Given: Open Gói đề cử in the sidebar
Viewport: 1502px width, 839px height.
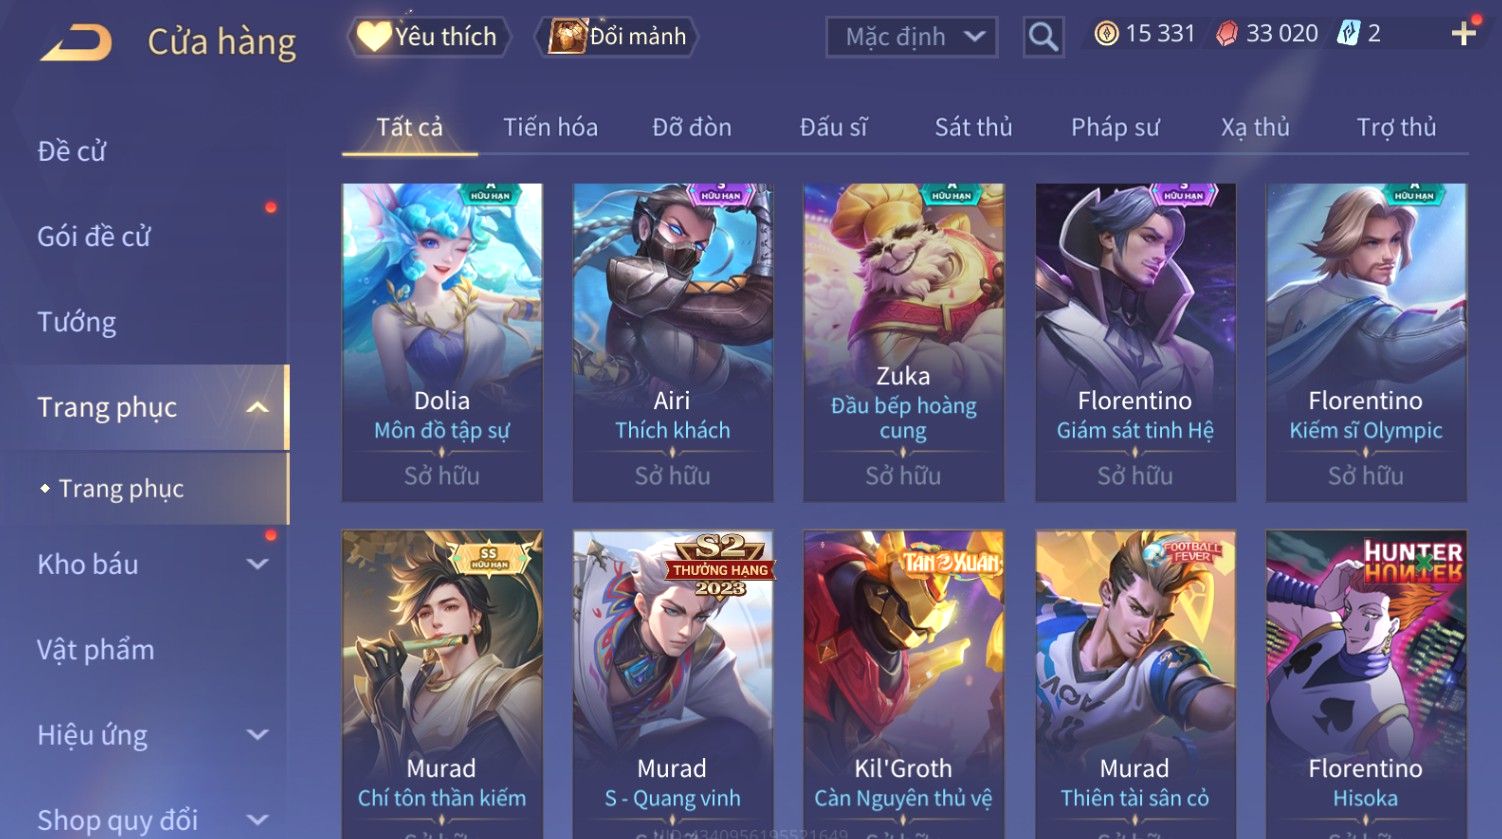Looking at the screenshot, I should click(x=94, y=237).
